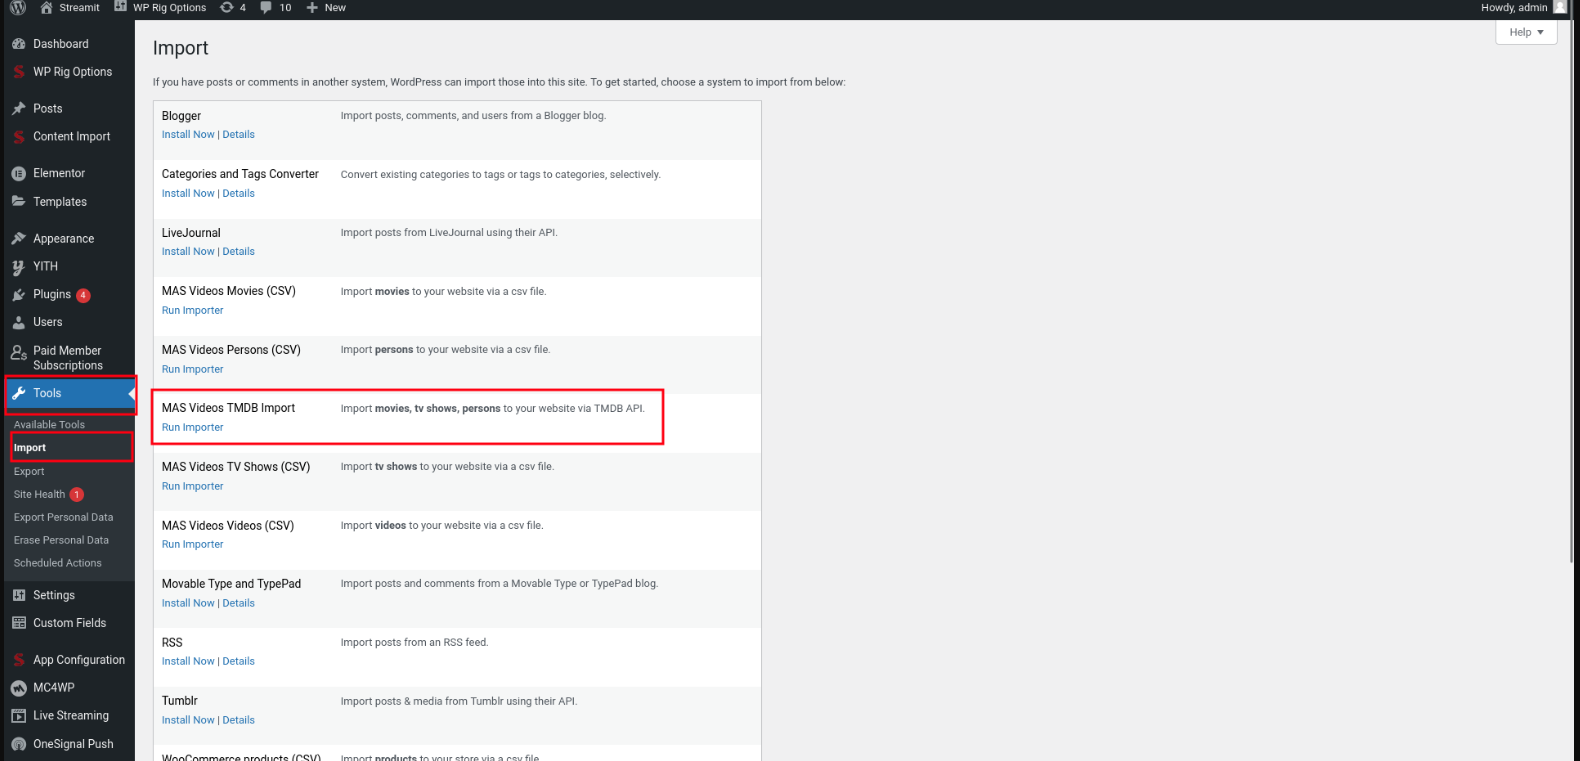Run Importer for MAS Videos Persons (CSV)

point(193,369)
